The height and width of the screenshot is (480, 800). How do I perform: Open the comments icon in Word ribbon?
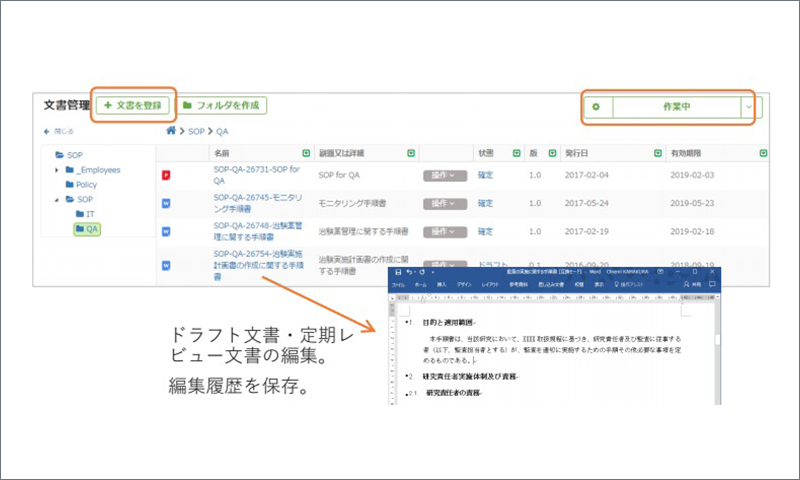click(712, 284)
